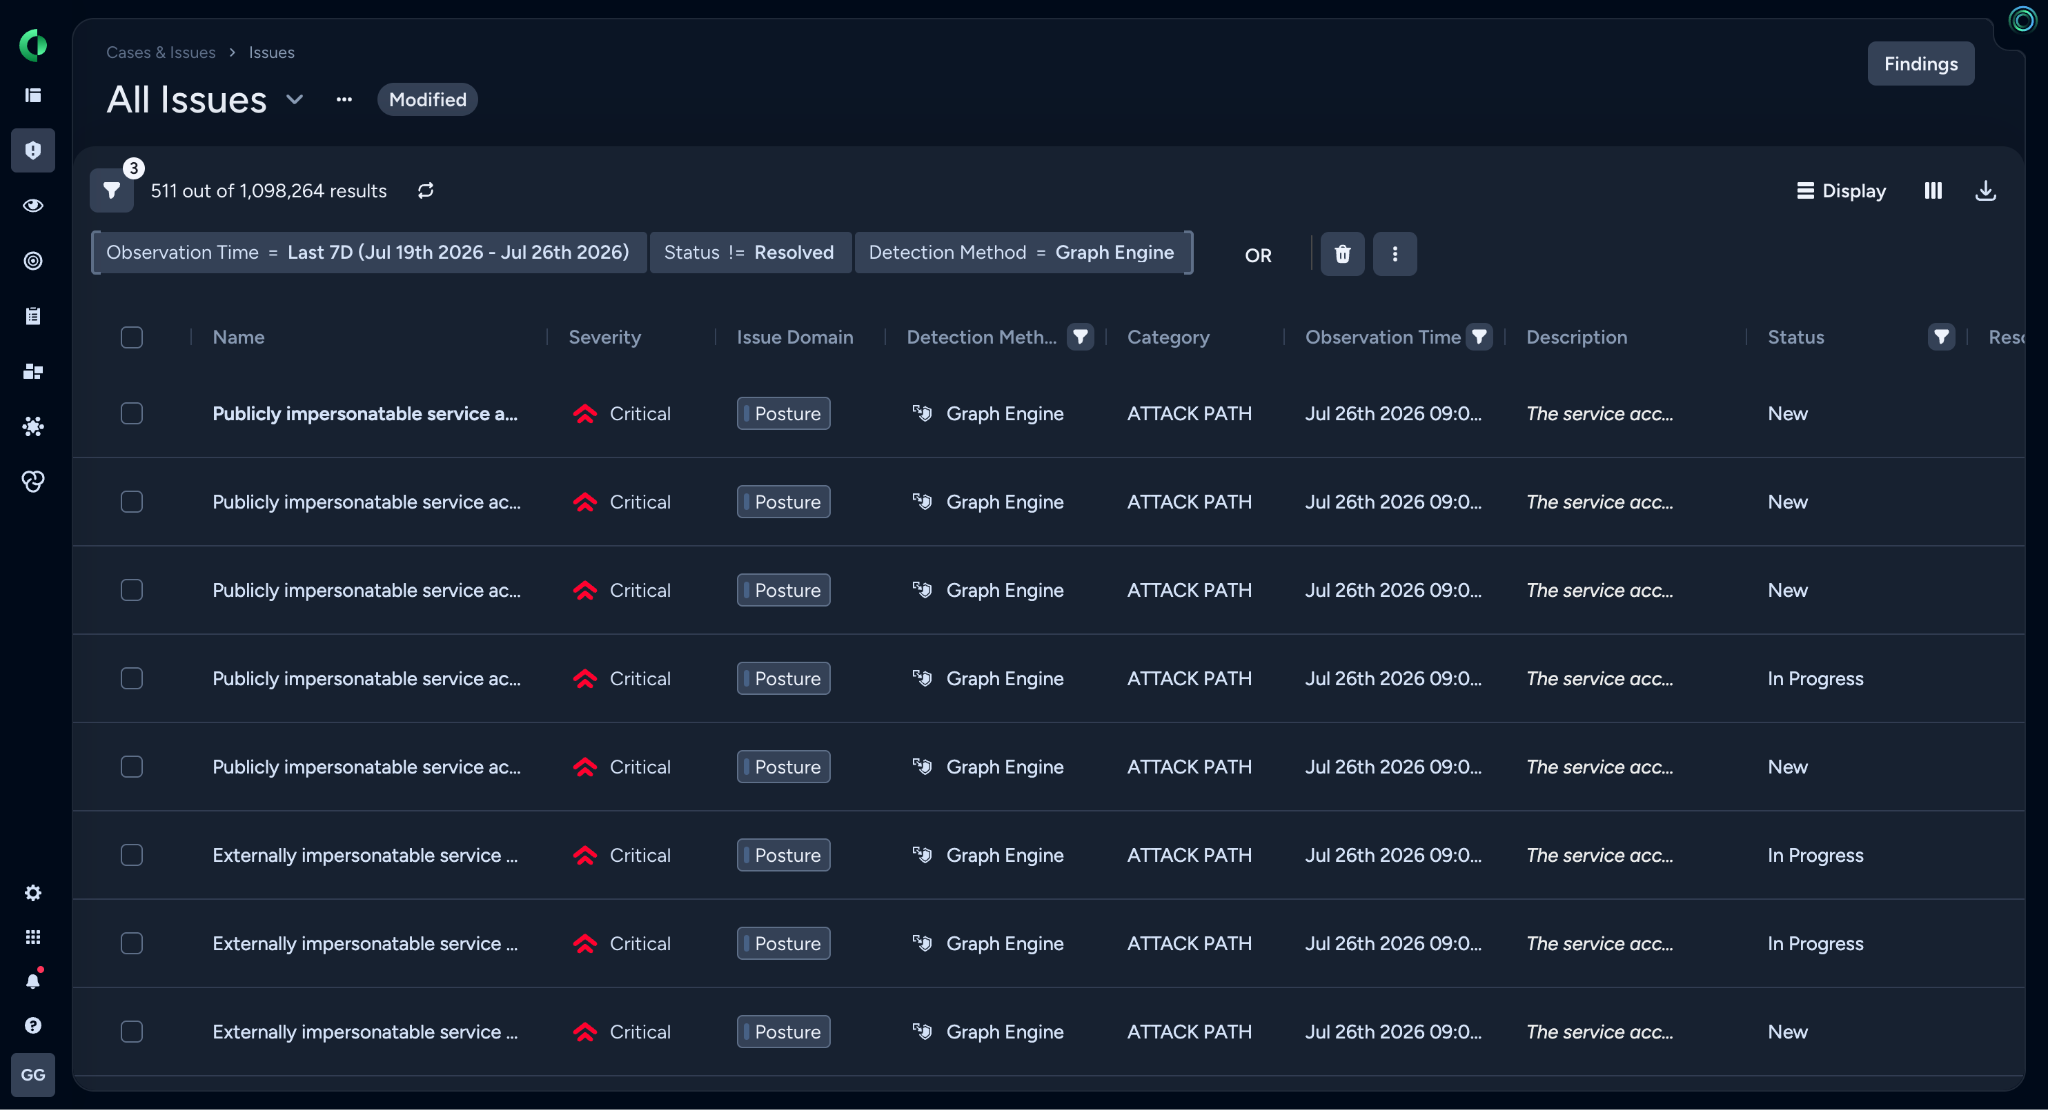Viewport: 2048px width, 1110px height.
Task: Click the OR filter operator
Action: click(x=1258, y=255)
